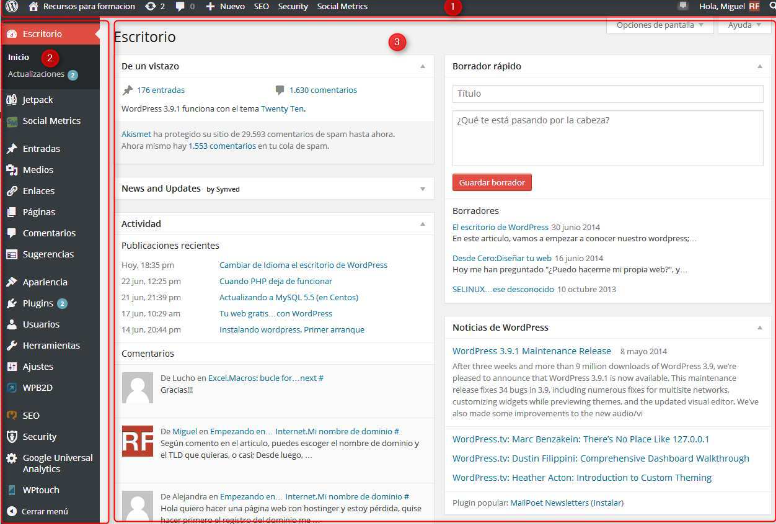The height and width of the screenshot is (524, 776).
Task: Open Dustin Filippini Dashboard Walkthrough link
Action: (600, 459)
